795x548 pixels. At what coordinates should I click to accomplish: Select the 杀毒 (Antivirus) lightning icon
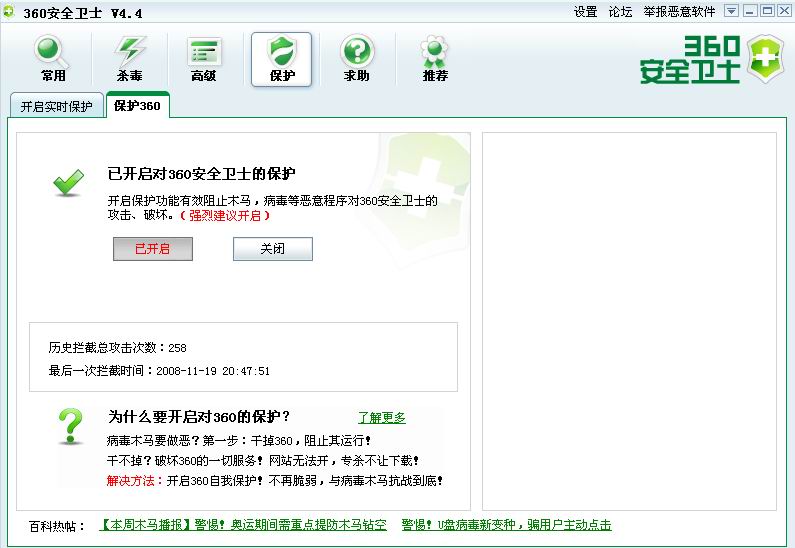click(129, 58)
